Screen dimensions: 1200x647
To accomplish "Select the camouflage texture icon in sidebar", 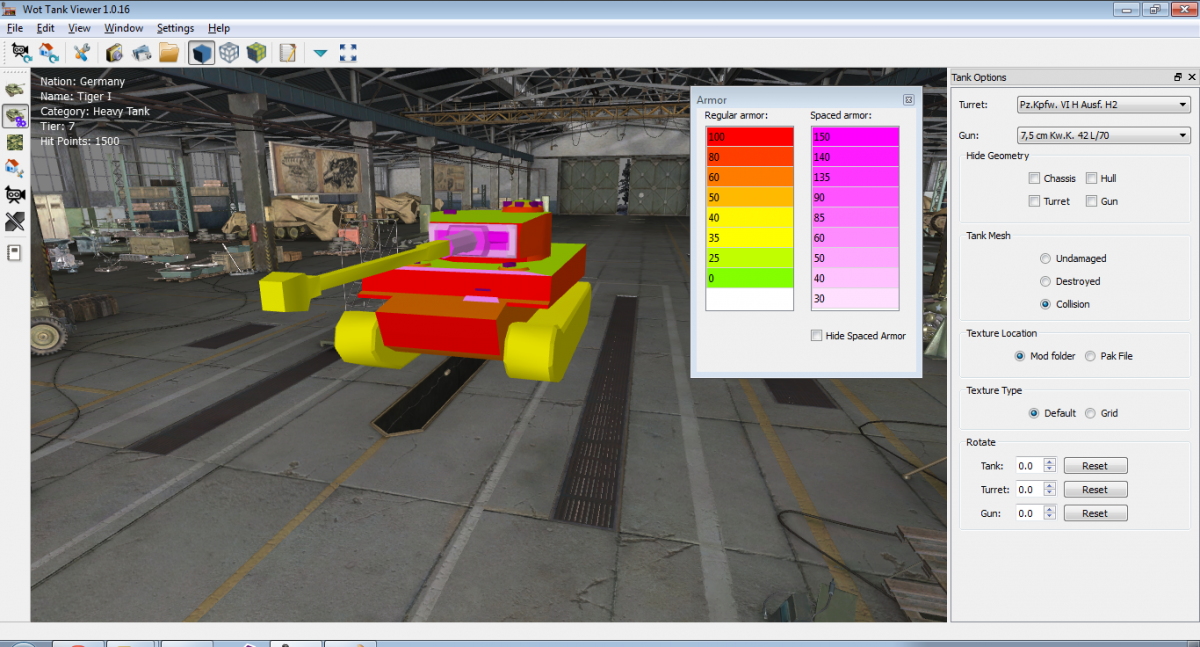I will [15, 142].
